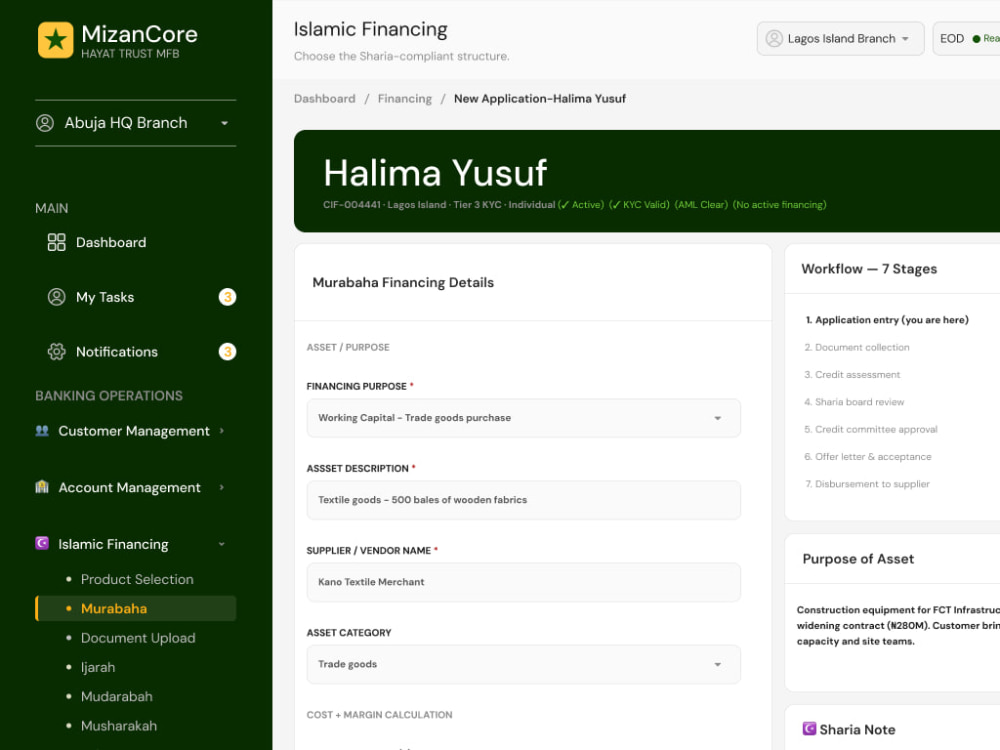Click workflow stage 2 Document collection

pos(857,347)
